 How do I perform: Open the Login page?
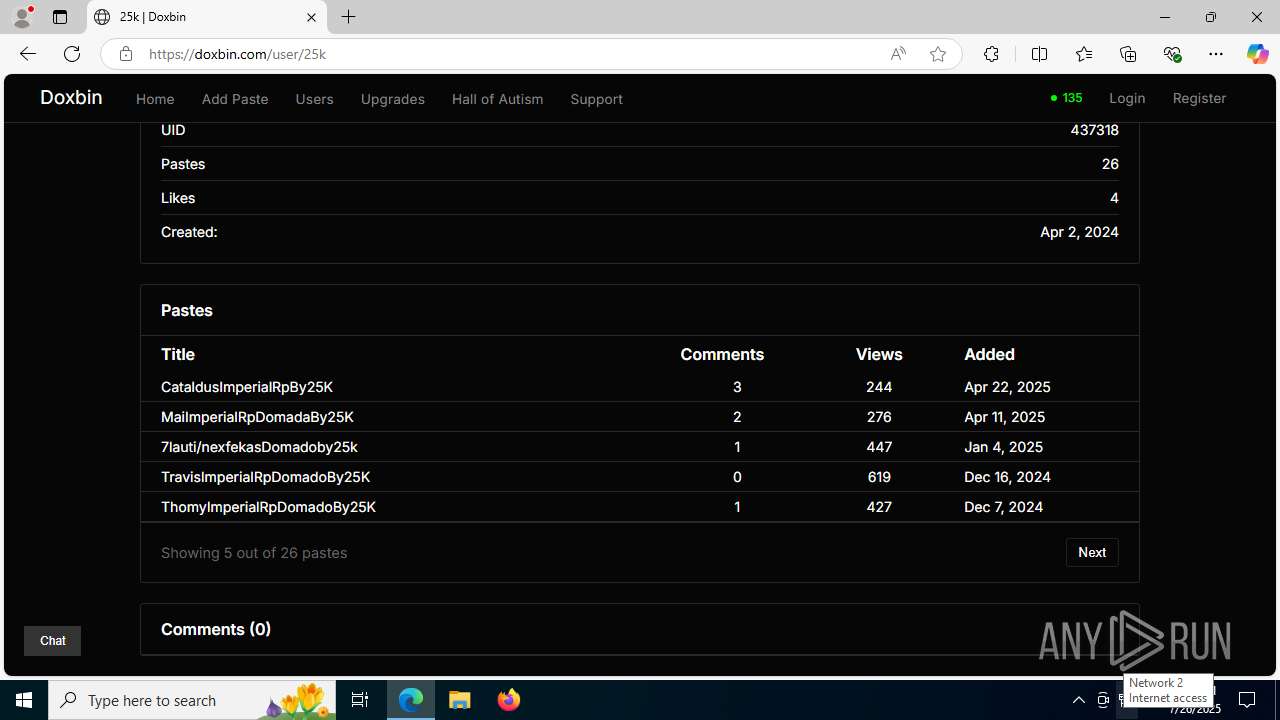point(1127,98)
